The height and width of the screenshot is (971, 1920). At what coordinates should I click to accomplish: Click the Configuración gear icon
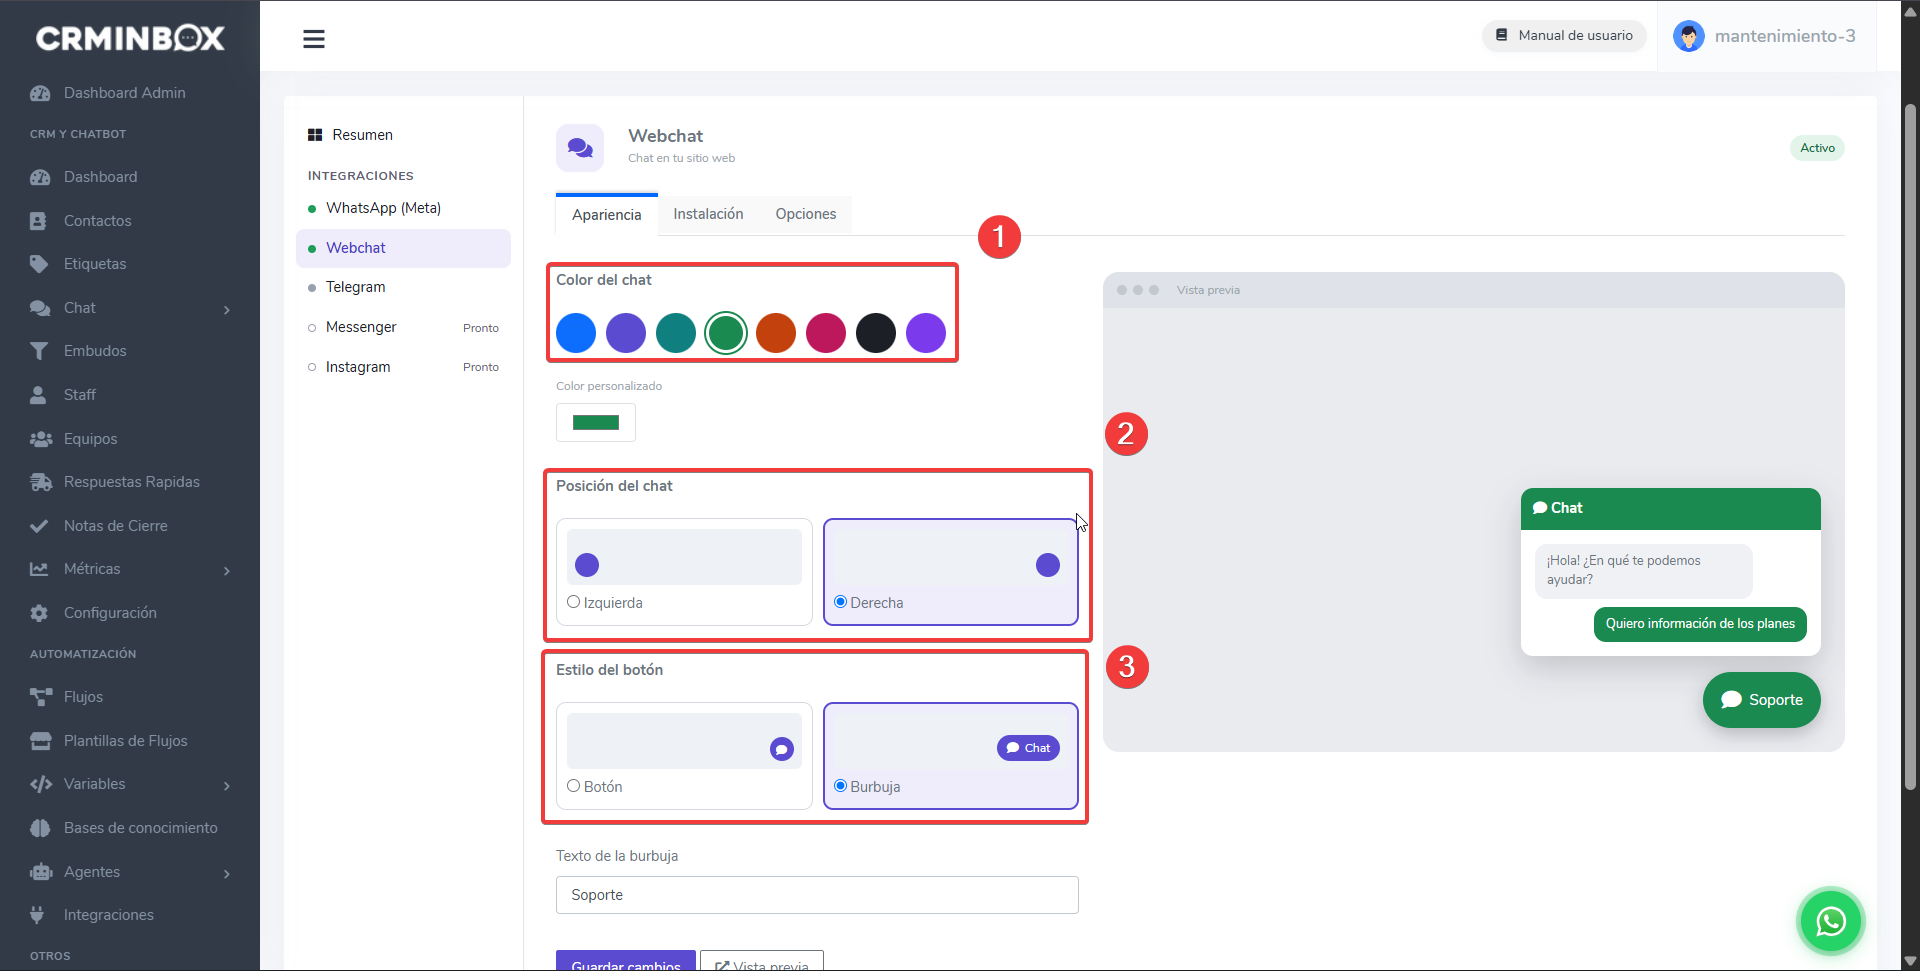coord(39,613)
